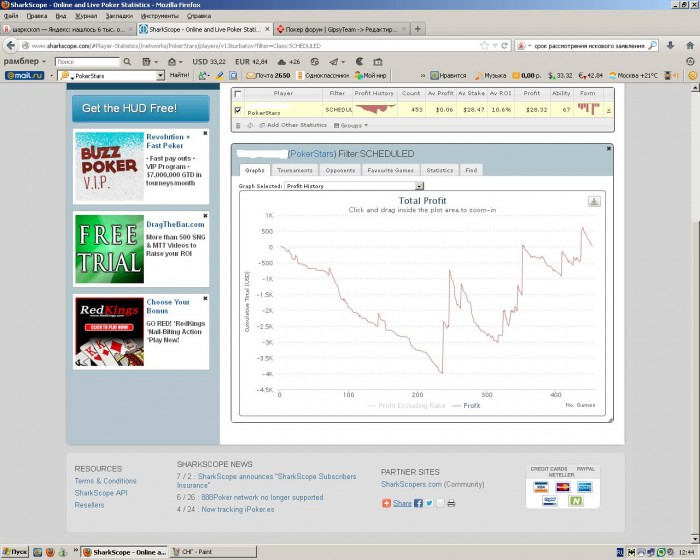Select the Find tab
700x560 pixels.
click(471, 170)
